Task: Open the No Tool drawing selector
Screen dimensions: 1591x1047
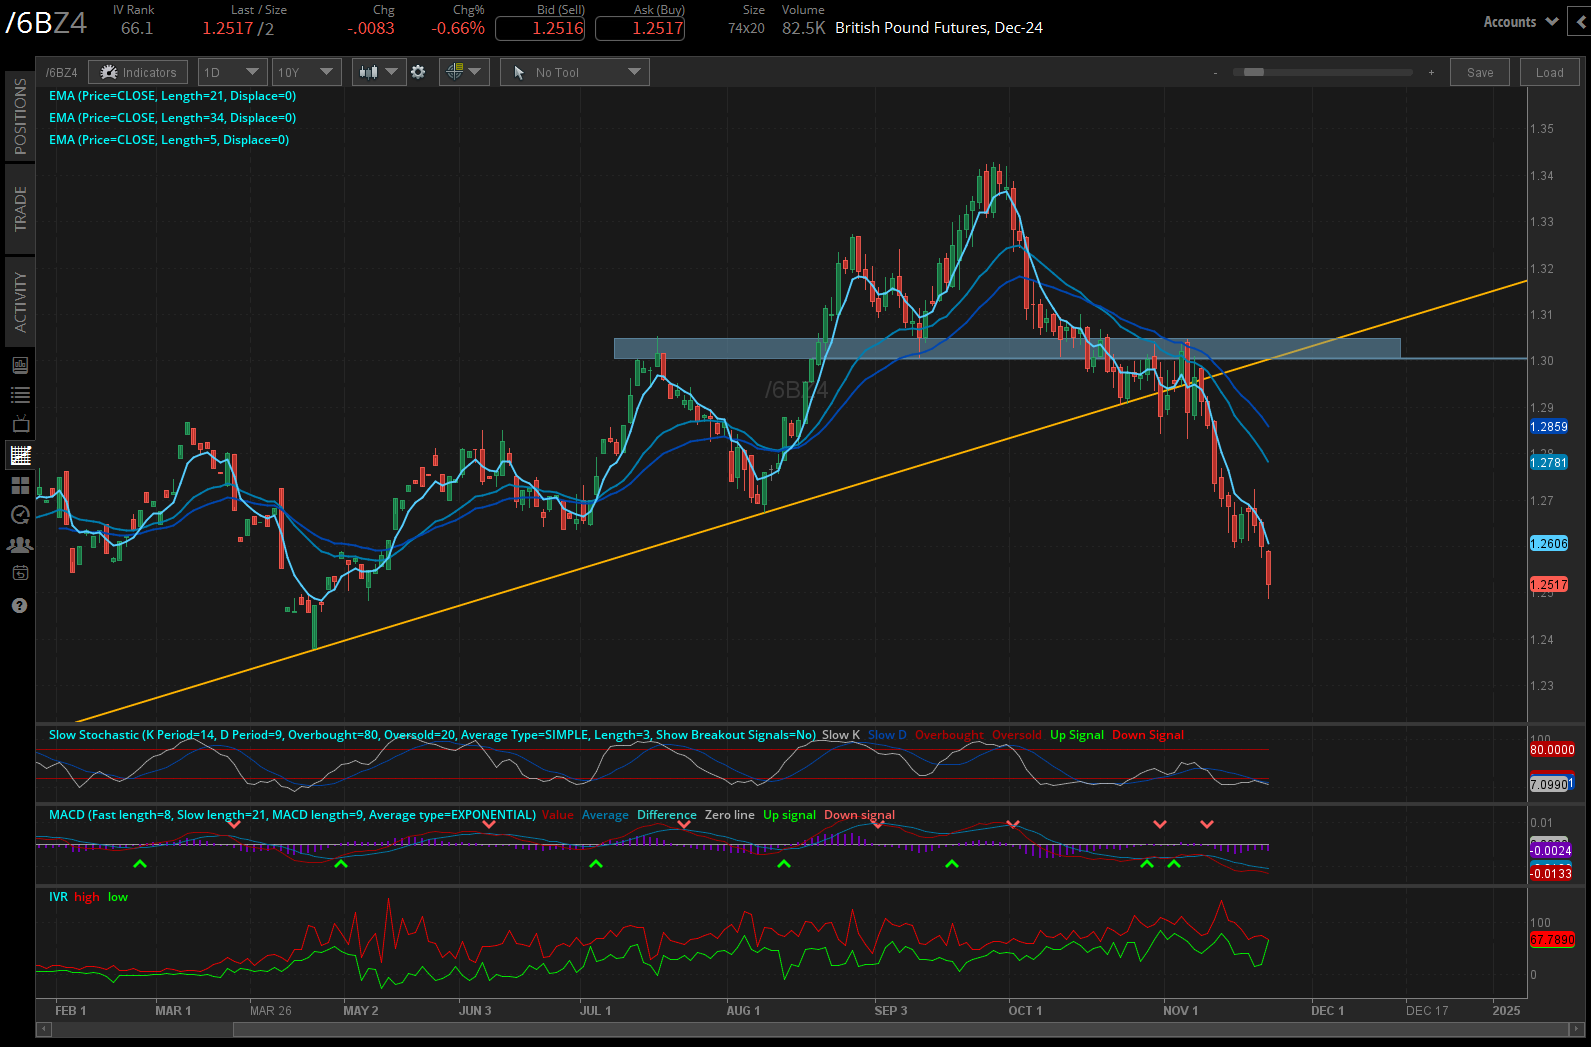Action: 574,72
